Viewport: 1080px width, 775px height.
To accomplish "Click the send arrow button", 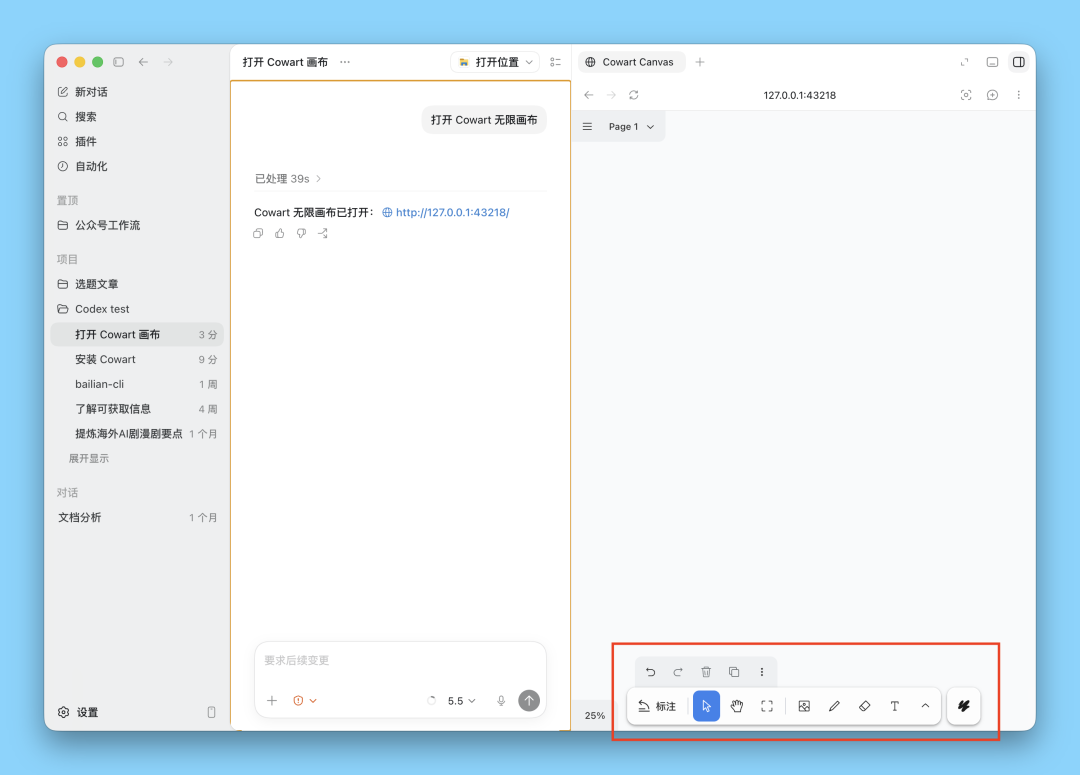I will (529, 701).
